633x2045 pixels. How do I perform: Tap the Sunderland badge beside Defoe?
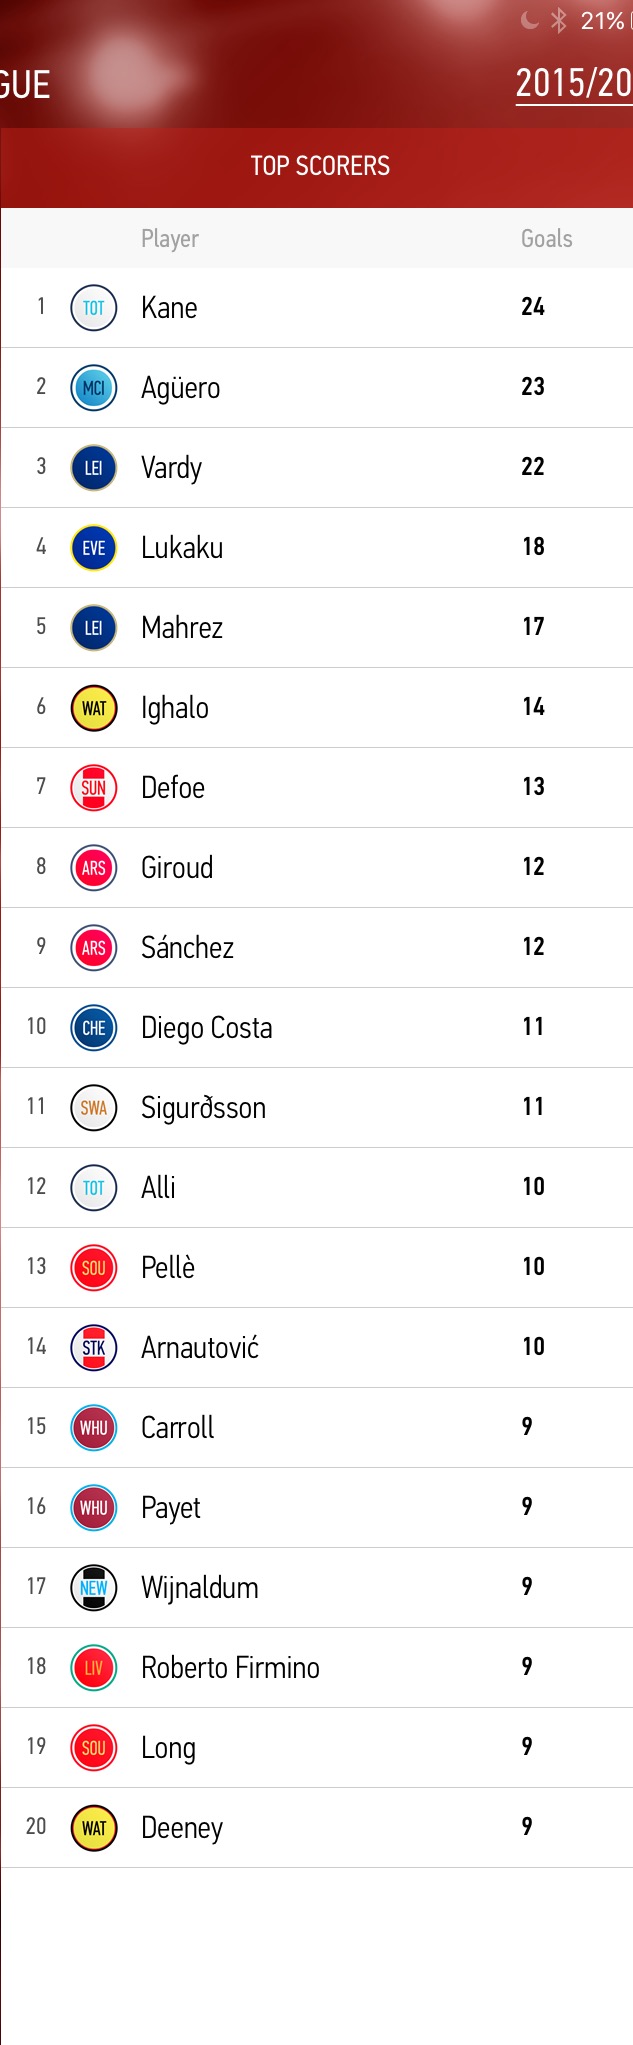[94, 788]
